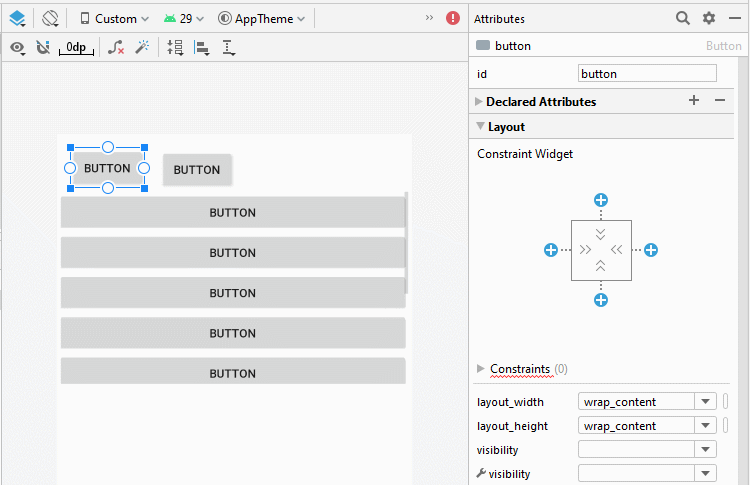
Task: Open the AppTheme selector dropdown
Action: point(261,19)
